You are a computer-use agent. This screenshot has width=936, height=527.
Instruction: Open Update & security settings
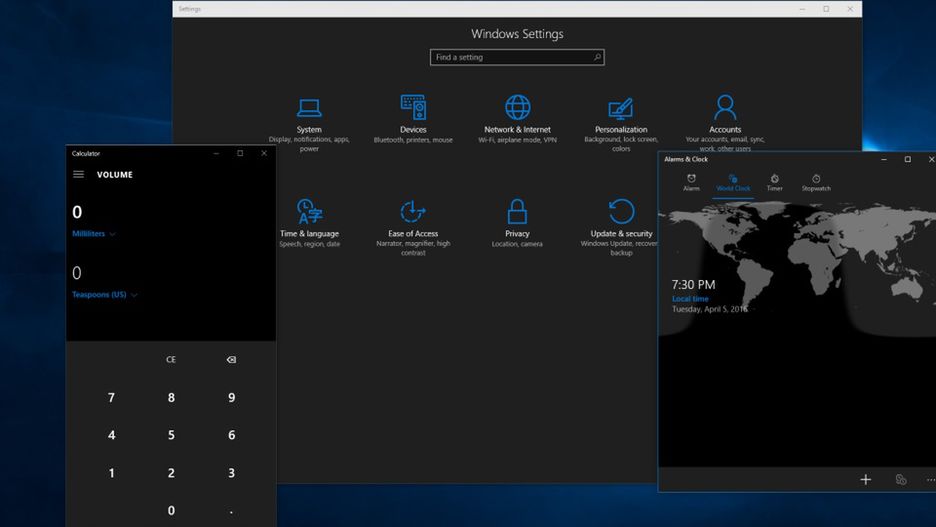coord(621,227)
